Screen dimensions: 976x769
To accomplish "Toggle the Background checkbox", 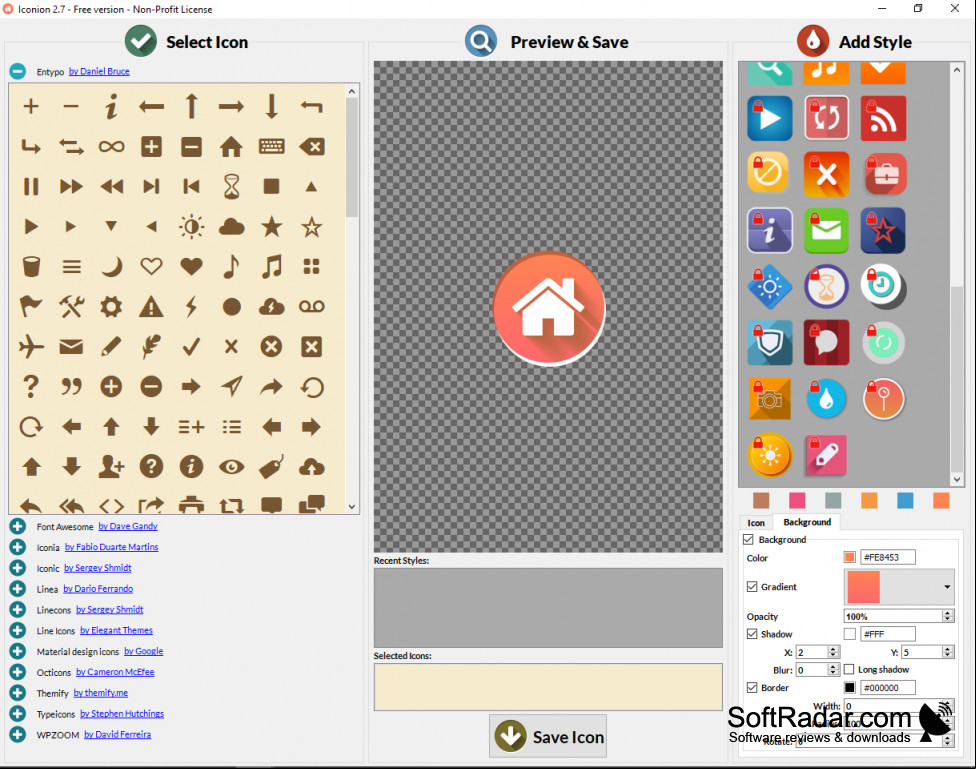I will [749, 539].
